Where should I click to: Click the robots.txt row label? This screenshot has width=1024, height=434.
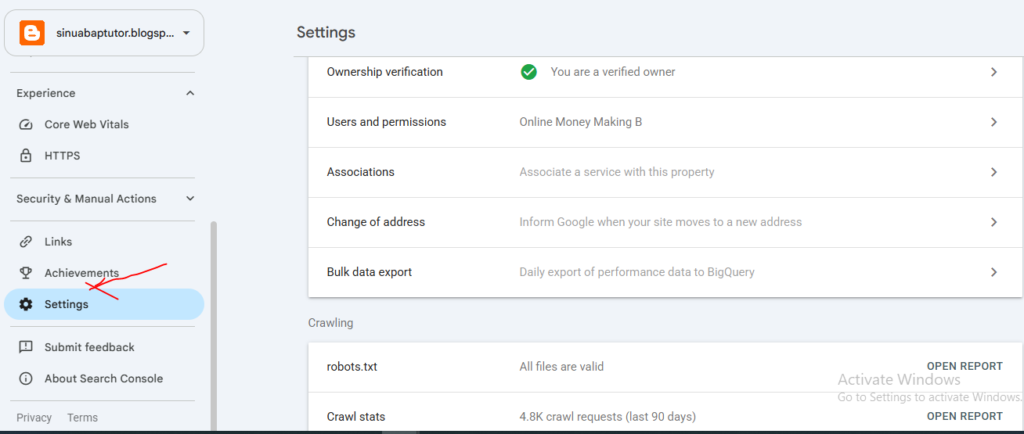tap(352, 367)
